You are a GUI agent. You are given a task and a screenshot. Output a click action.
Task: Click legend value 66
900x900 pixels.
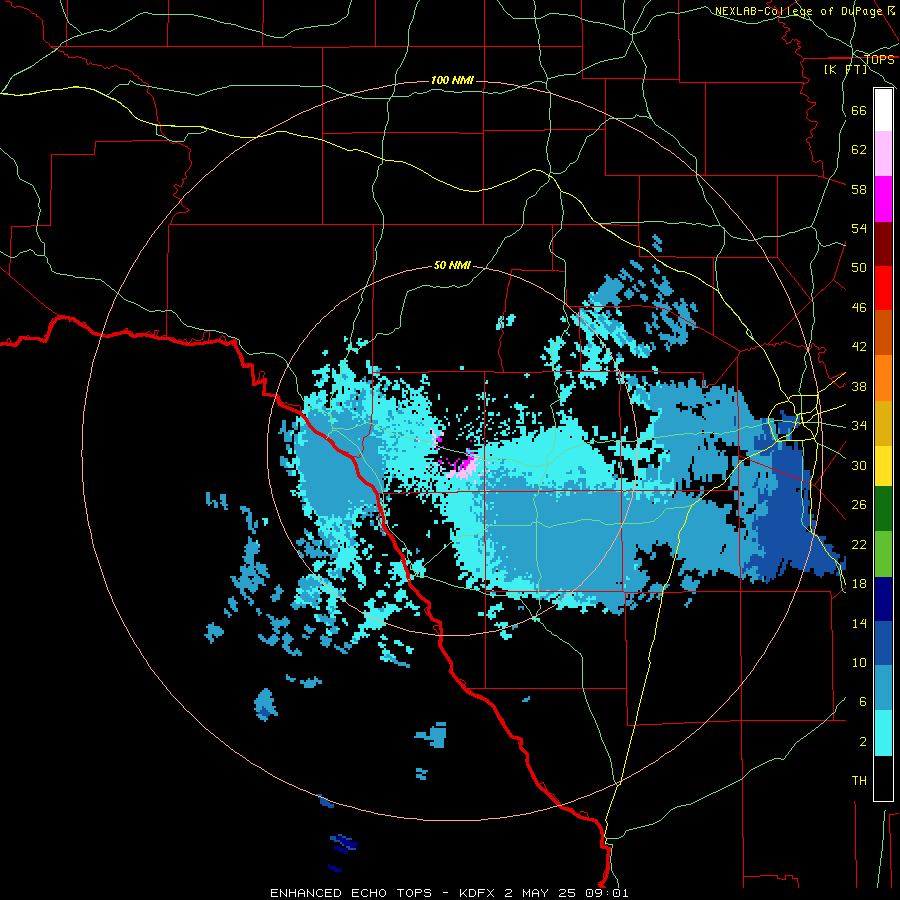coord(859,111)
